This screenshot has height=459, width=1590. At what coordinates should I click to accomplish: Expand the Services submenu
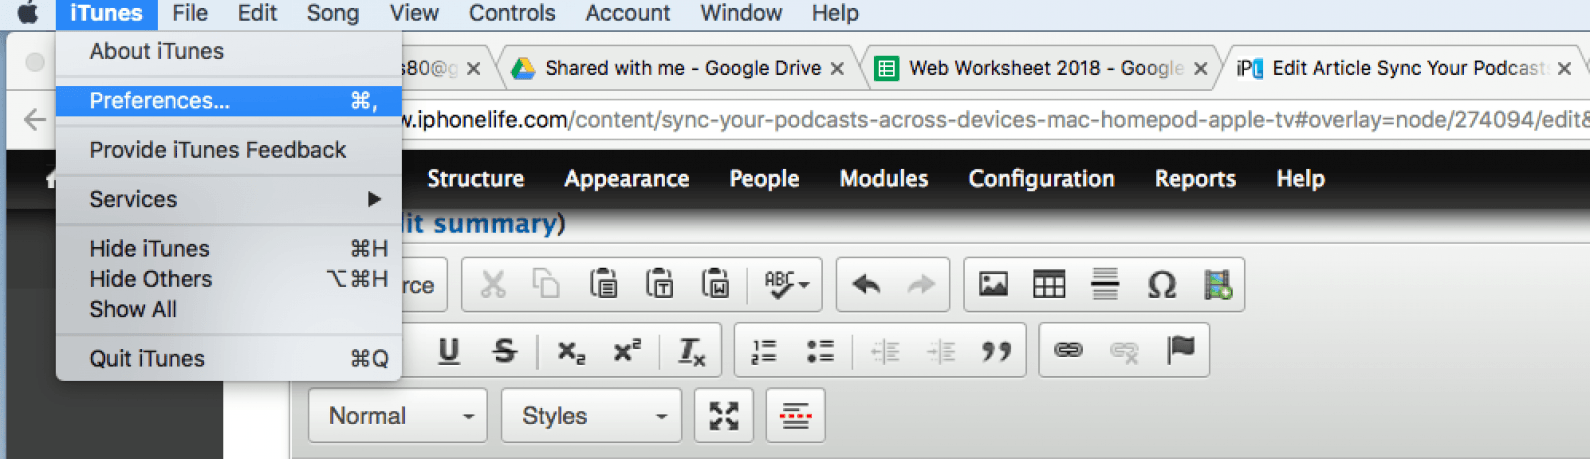tap(229, 199)
